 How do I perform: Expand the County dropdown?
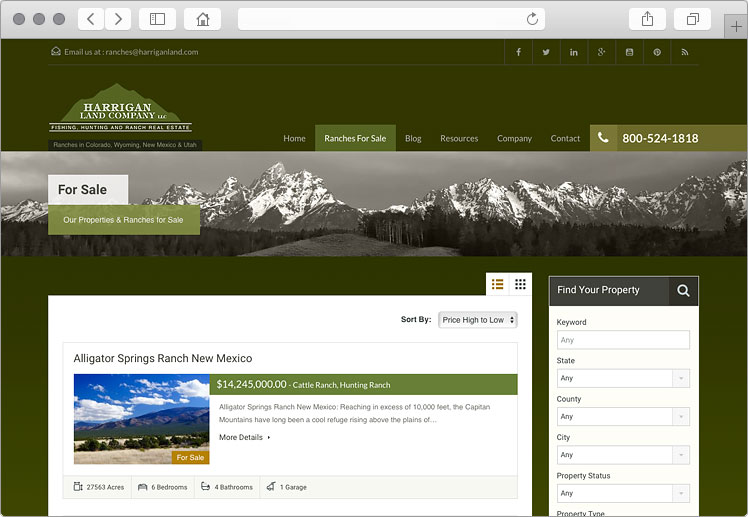[623, 416]
